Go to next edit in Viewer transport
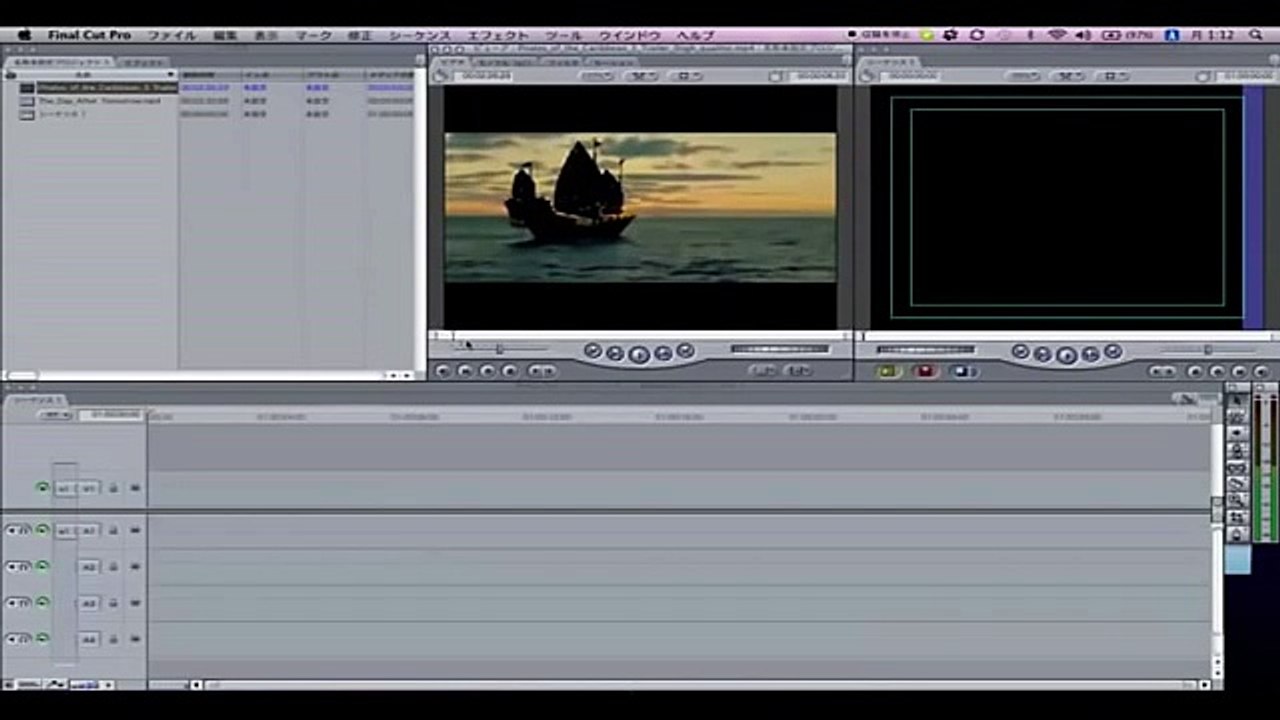This screenshot has width=1280, height=720. [685, 351]
